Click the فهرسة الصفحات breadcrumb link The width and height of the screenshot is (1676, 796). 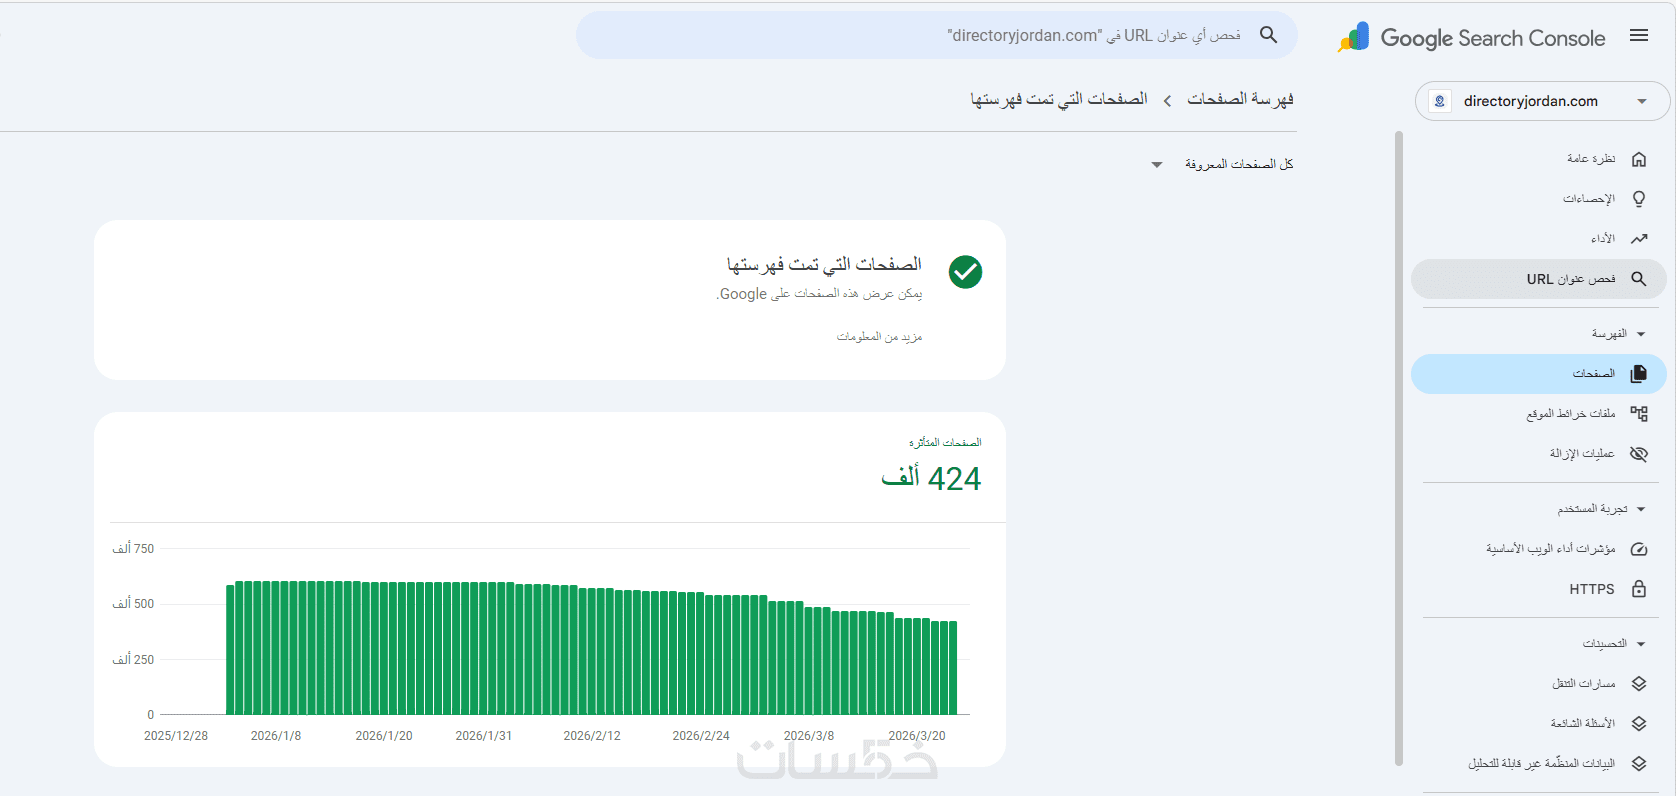pos(1240,99)
